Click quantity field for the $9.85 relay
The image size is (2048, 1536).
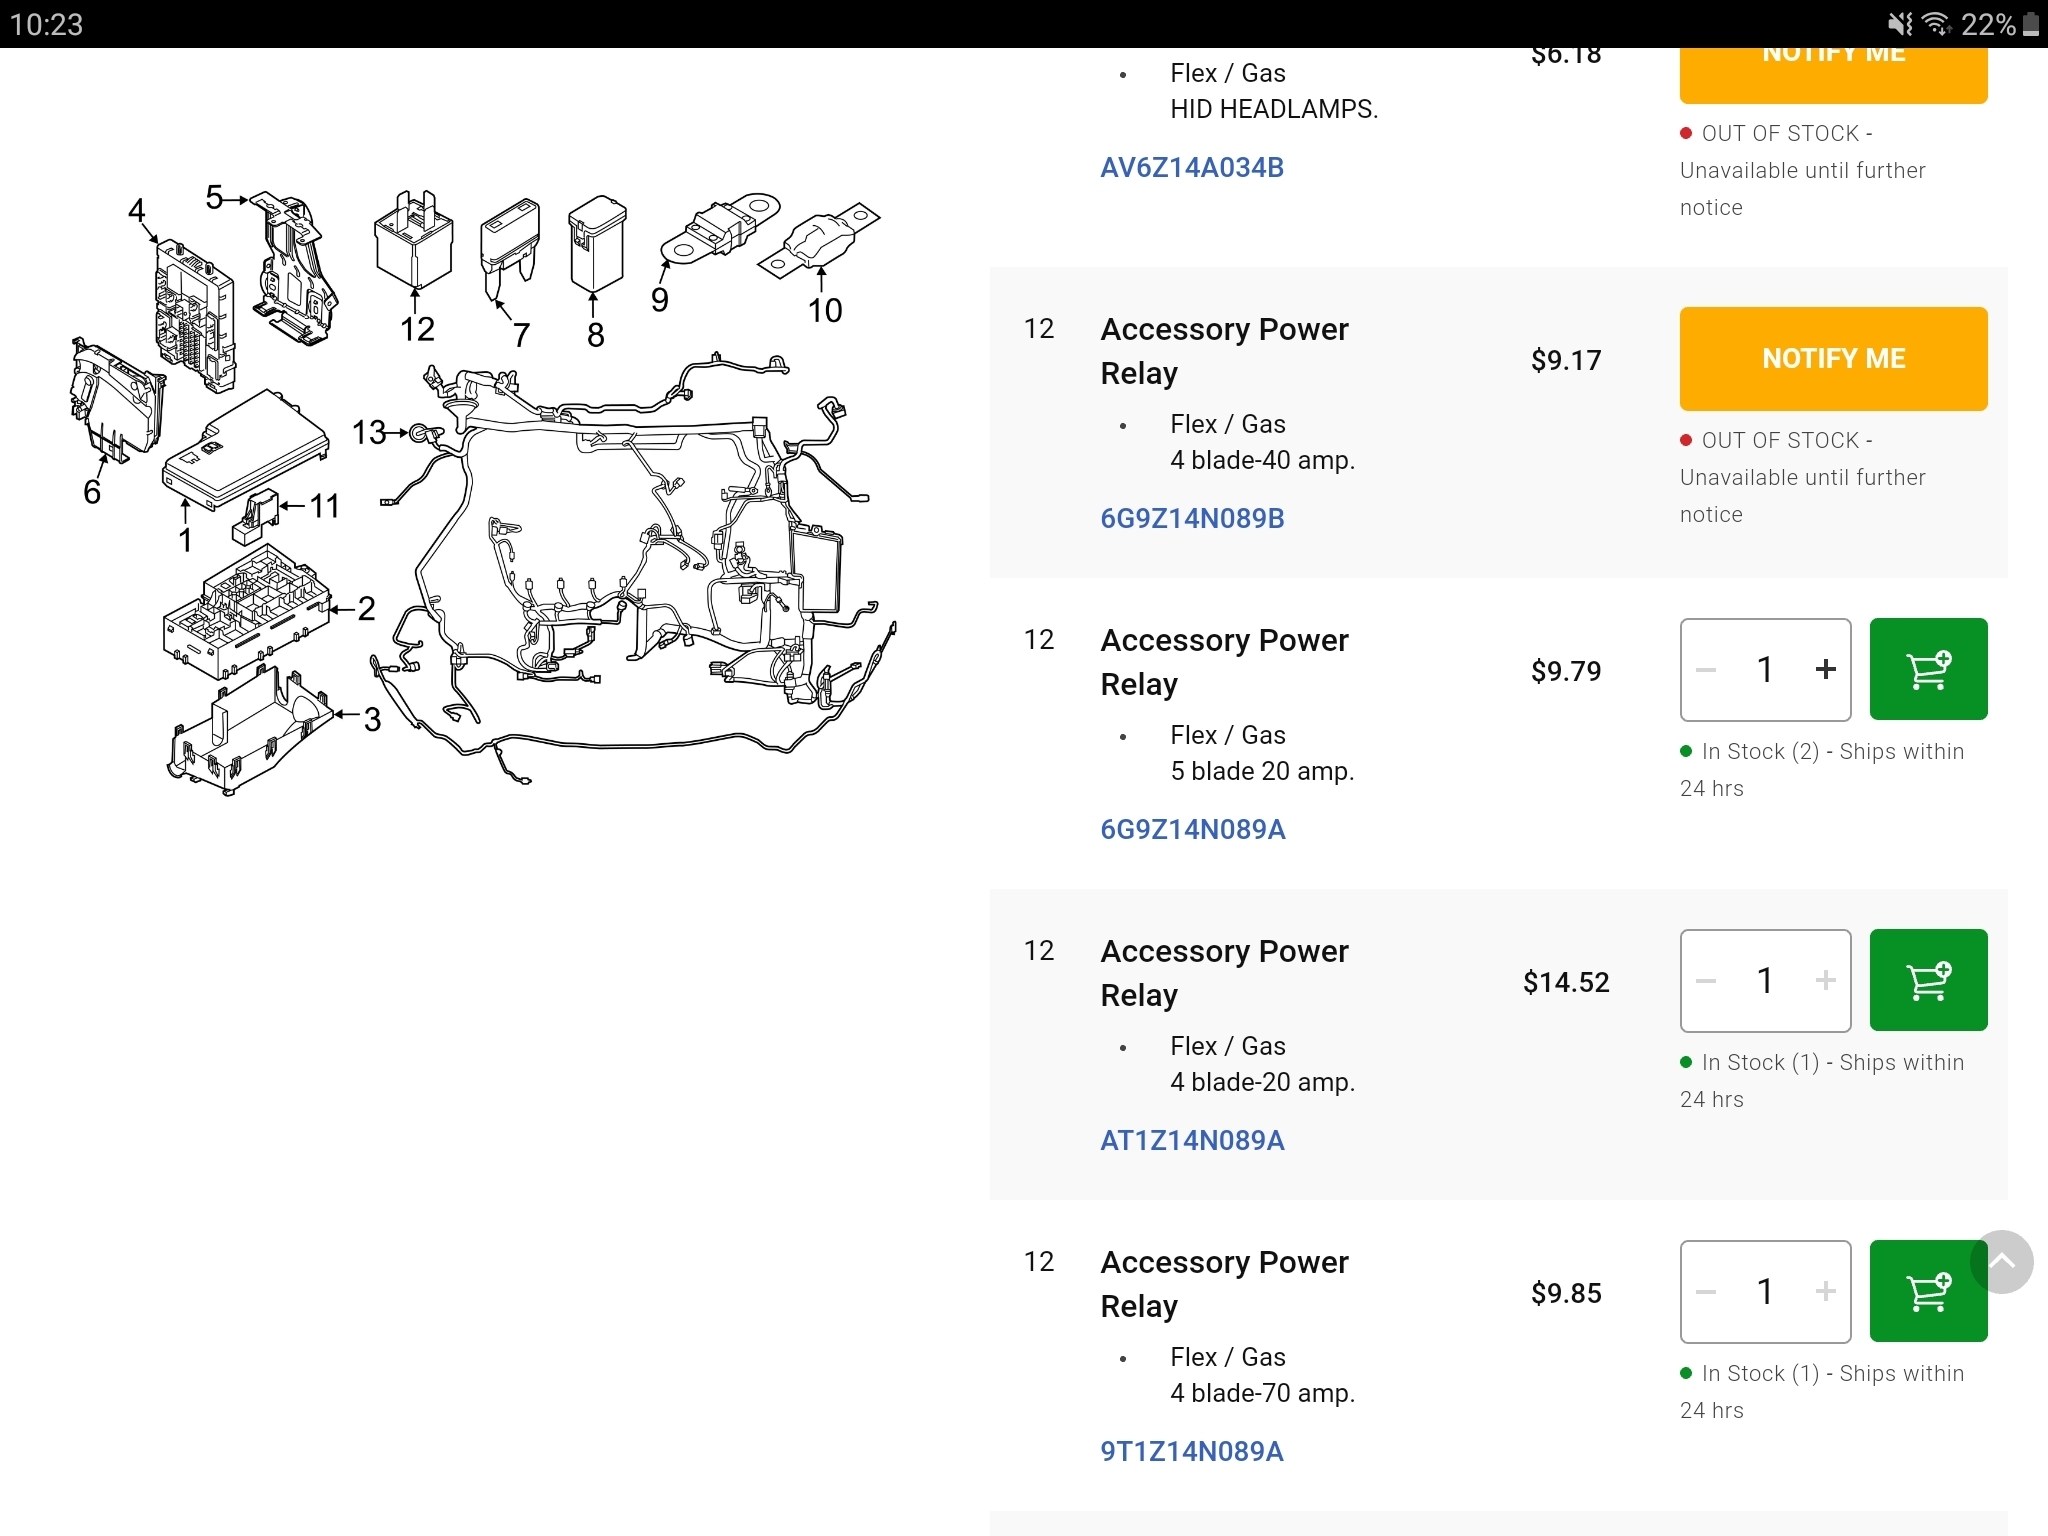click(x=1765, y=1291)
